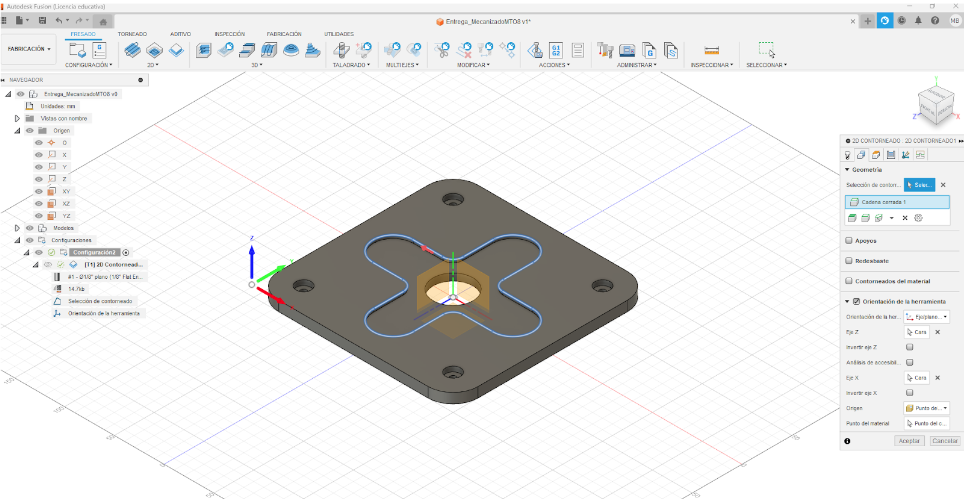Click the Aceptar button

tap(908, 440)
